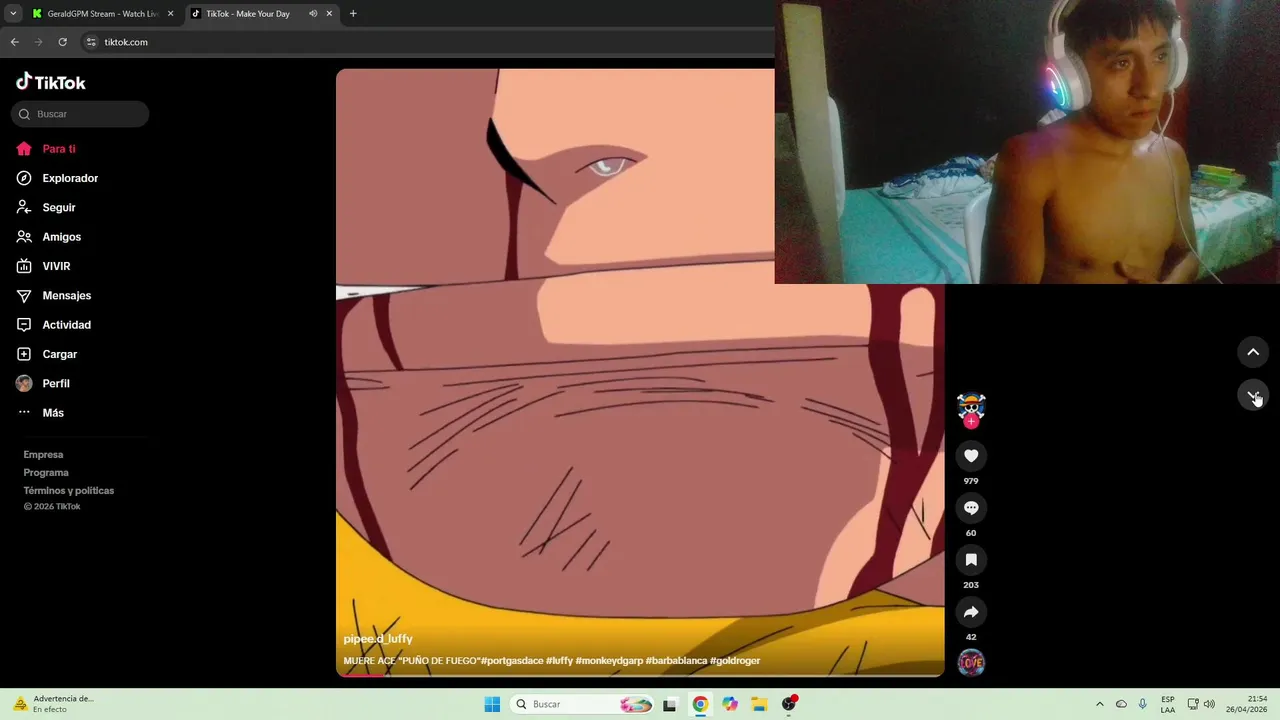The width and height of the screenshot is (1280, 720).
Task: Follow creator with red plus badge
Action: coord(971,421)
